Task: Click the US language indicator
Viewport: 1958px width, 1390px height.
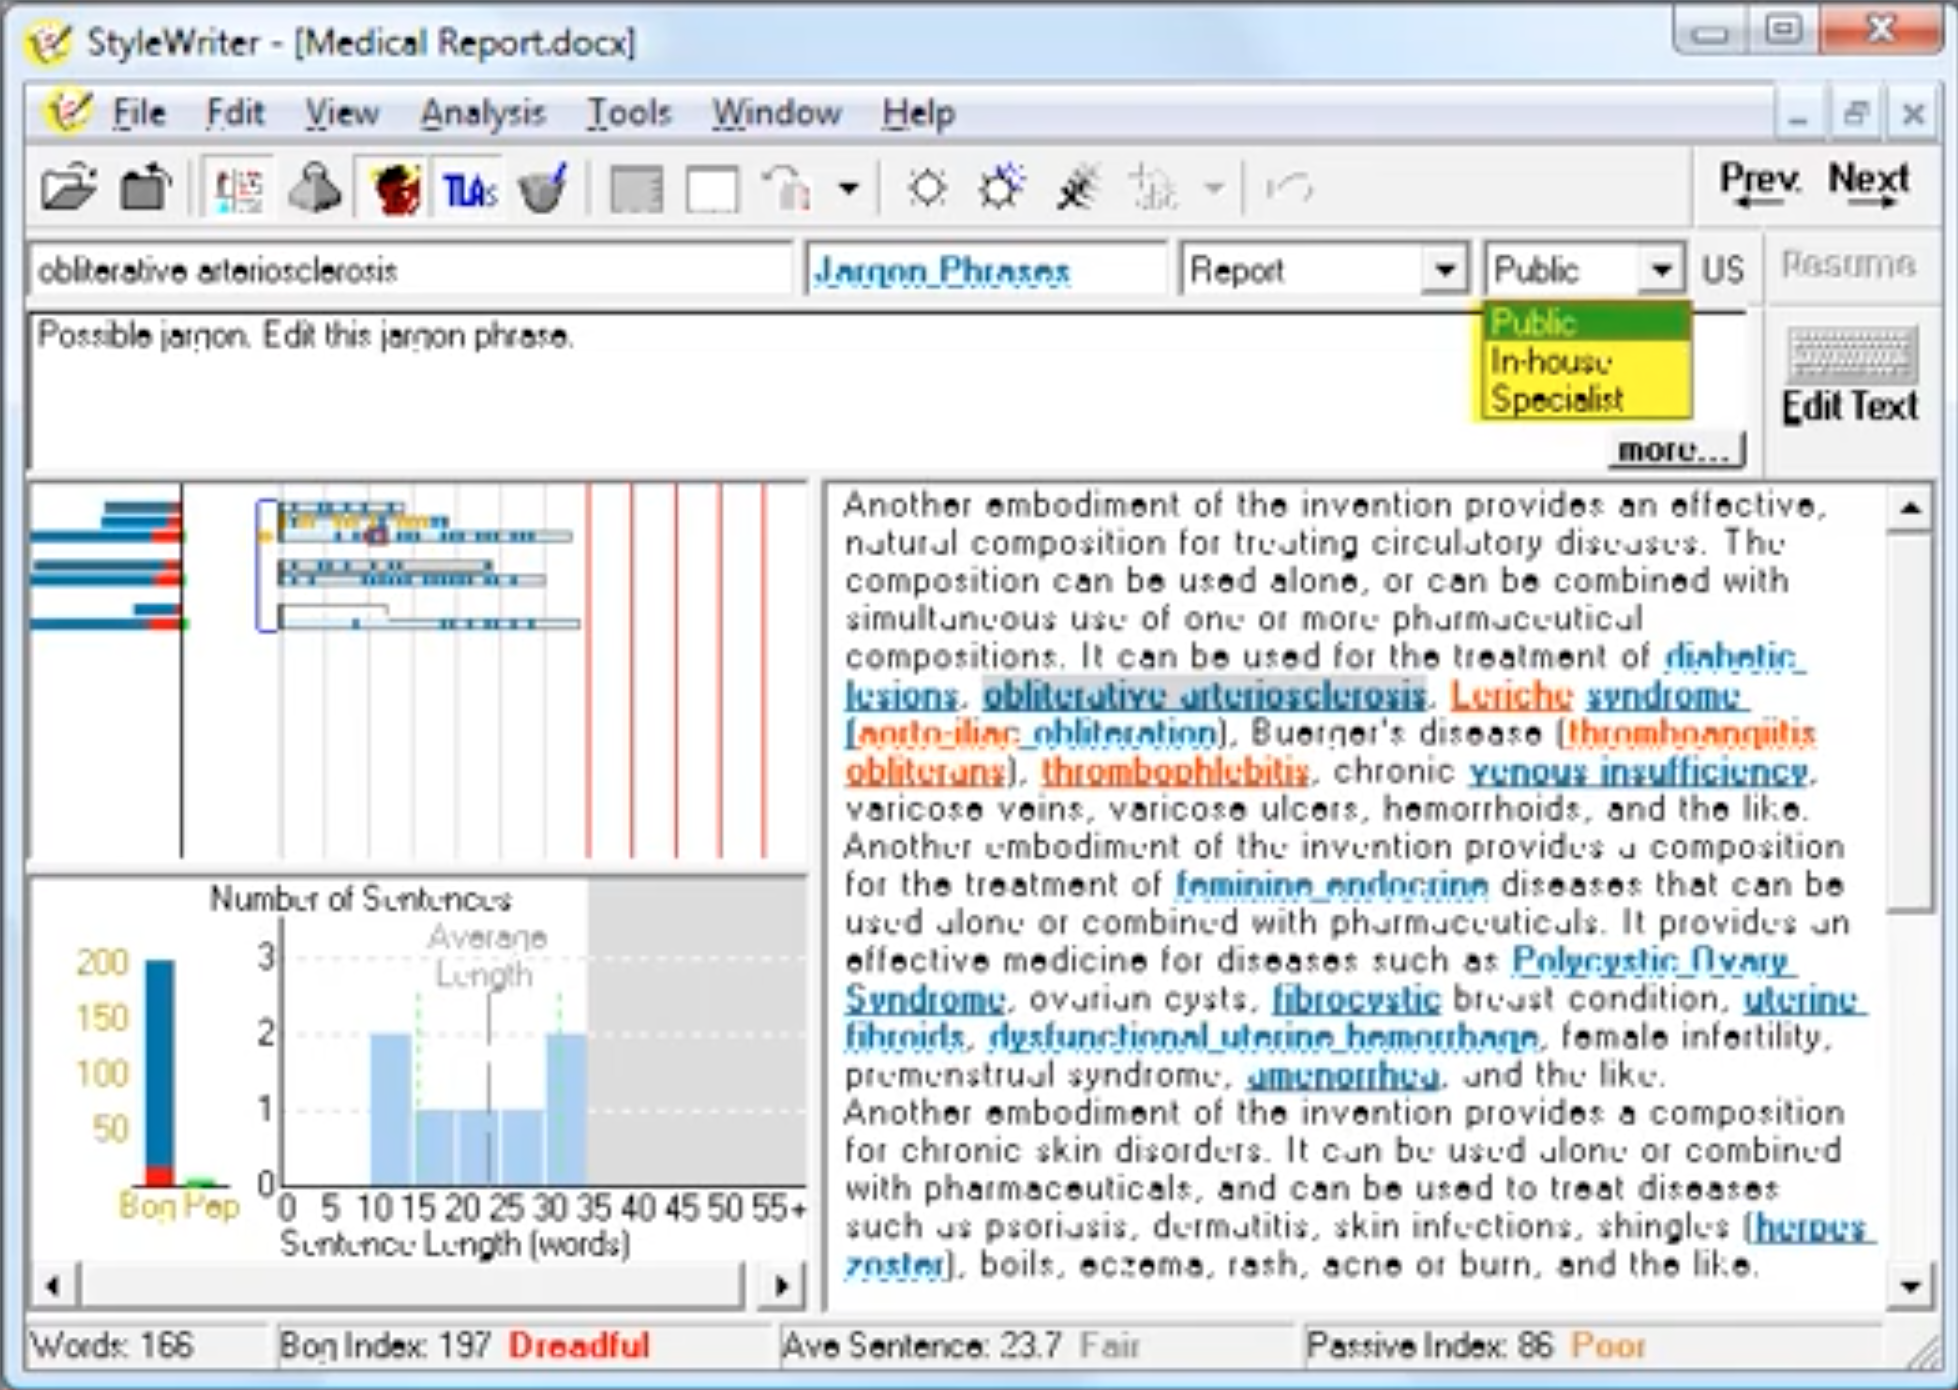Action: 1722,270
